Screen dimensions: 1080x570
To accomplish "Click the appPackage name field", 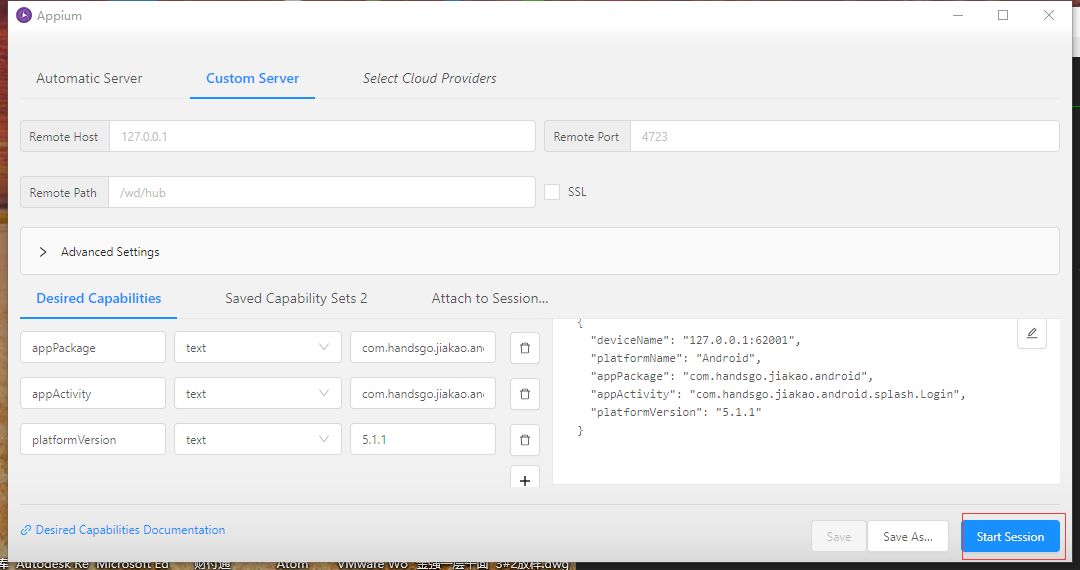I will click(93, 348).
